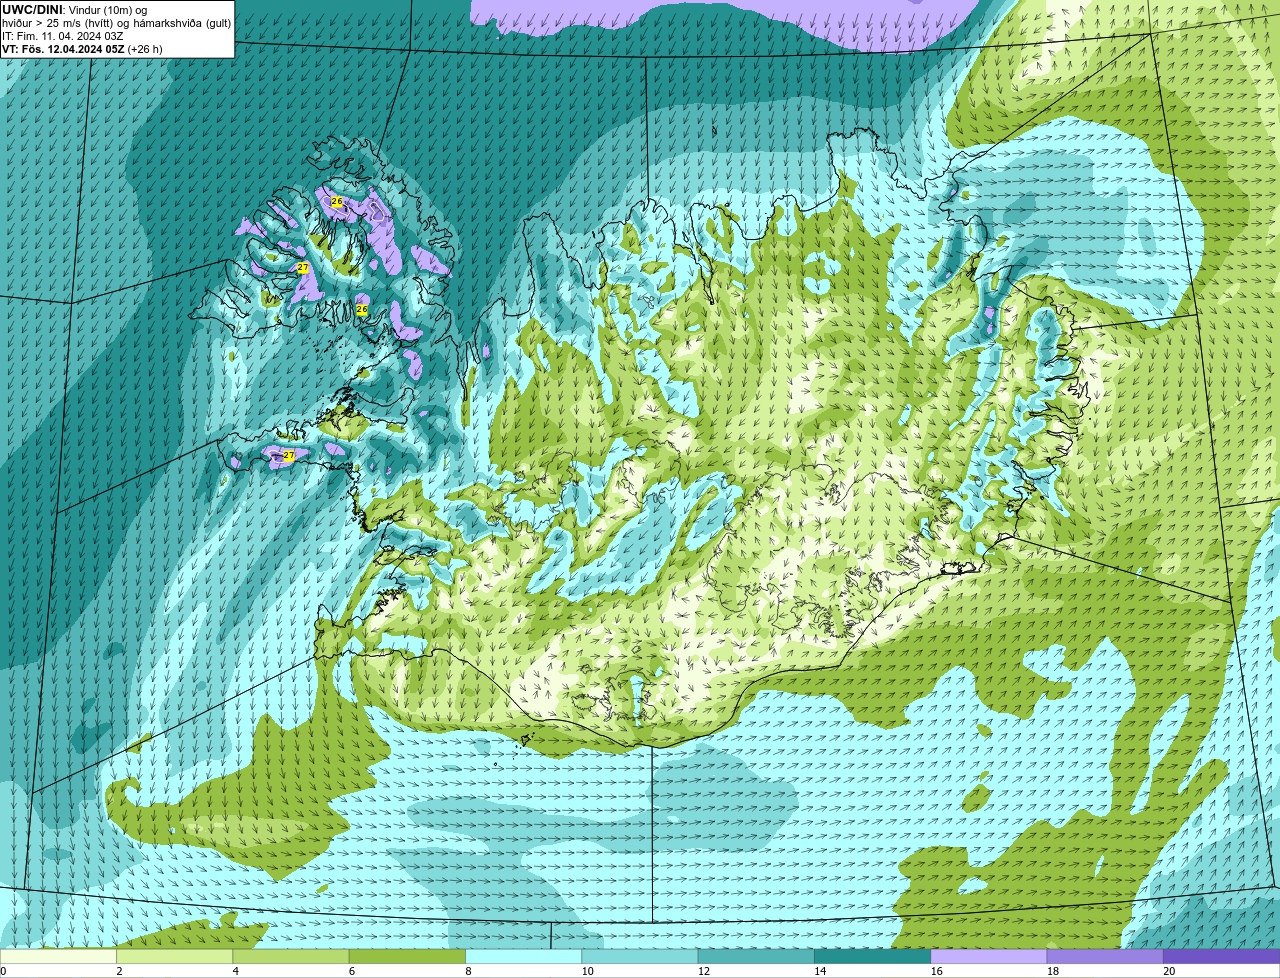Click the 16–18 m/s lavender legend swatch
The height and width of the screenshot is (978, 1280).
click(989, 956)
